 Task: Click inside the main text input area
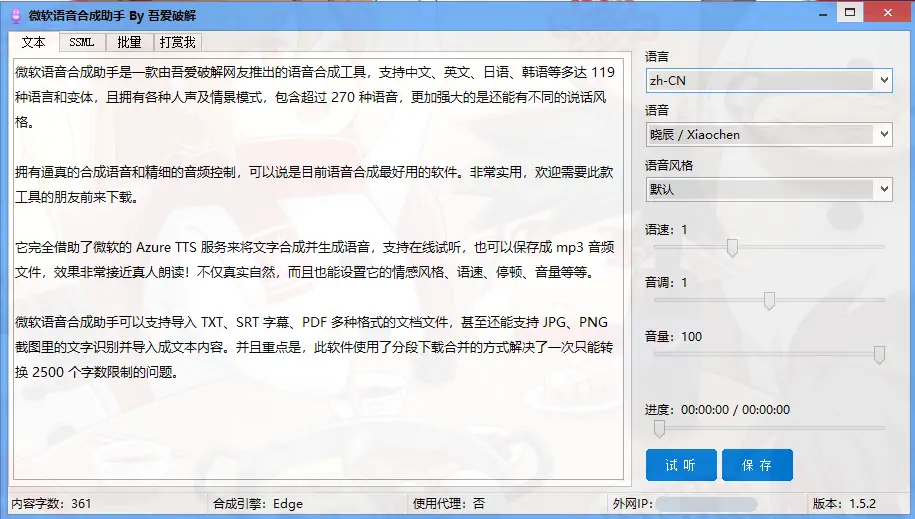pyautogui.click(x=319, y=269)
